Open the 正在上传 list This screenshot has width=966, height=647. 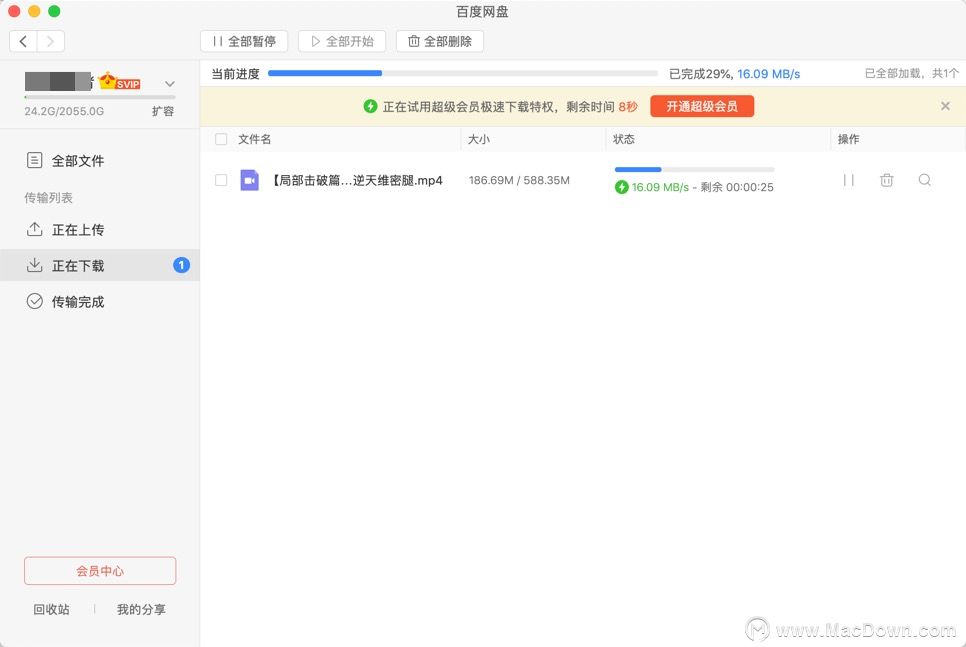coord(100,230)
